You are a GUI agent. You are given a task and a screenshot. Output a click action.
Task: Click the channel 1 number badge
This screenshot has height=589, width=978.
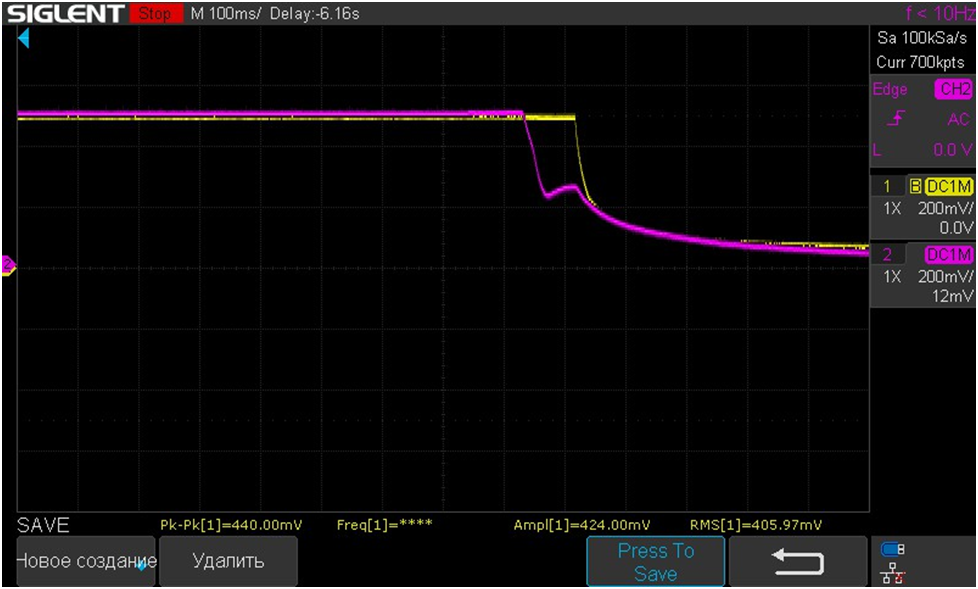887,186
